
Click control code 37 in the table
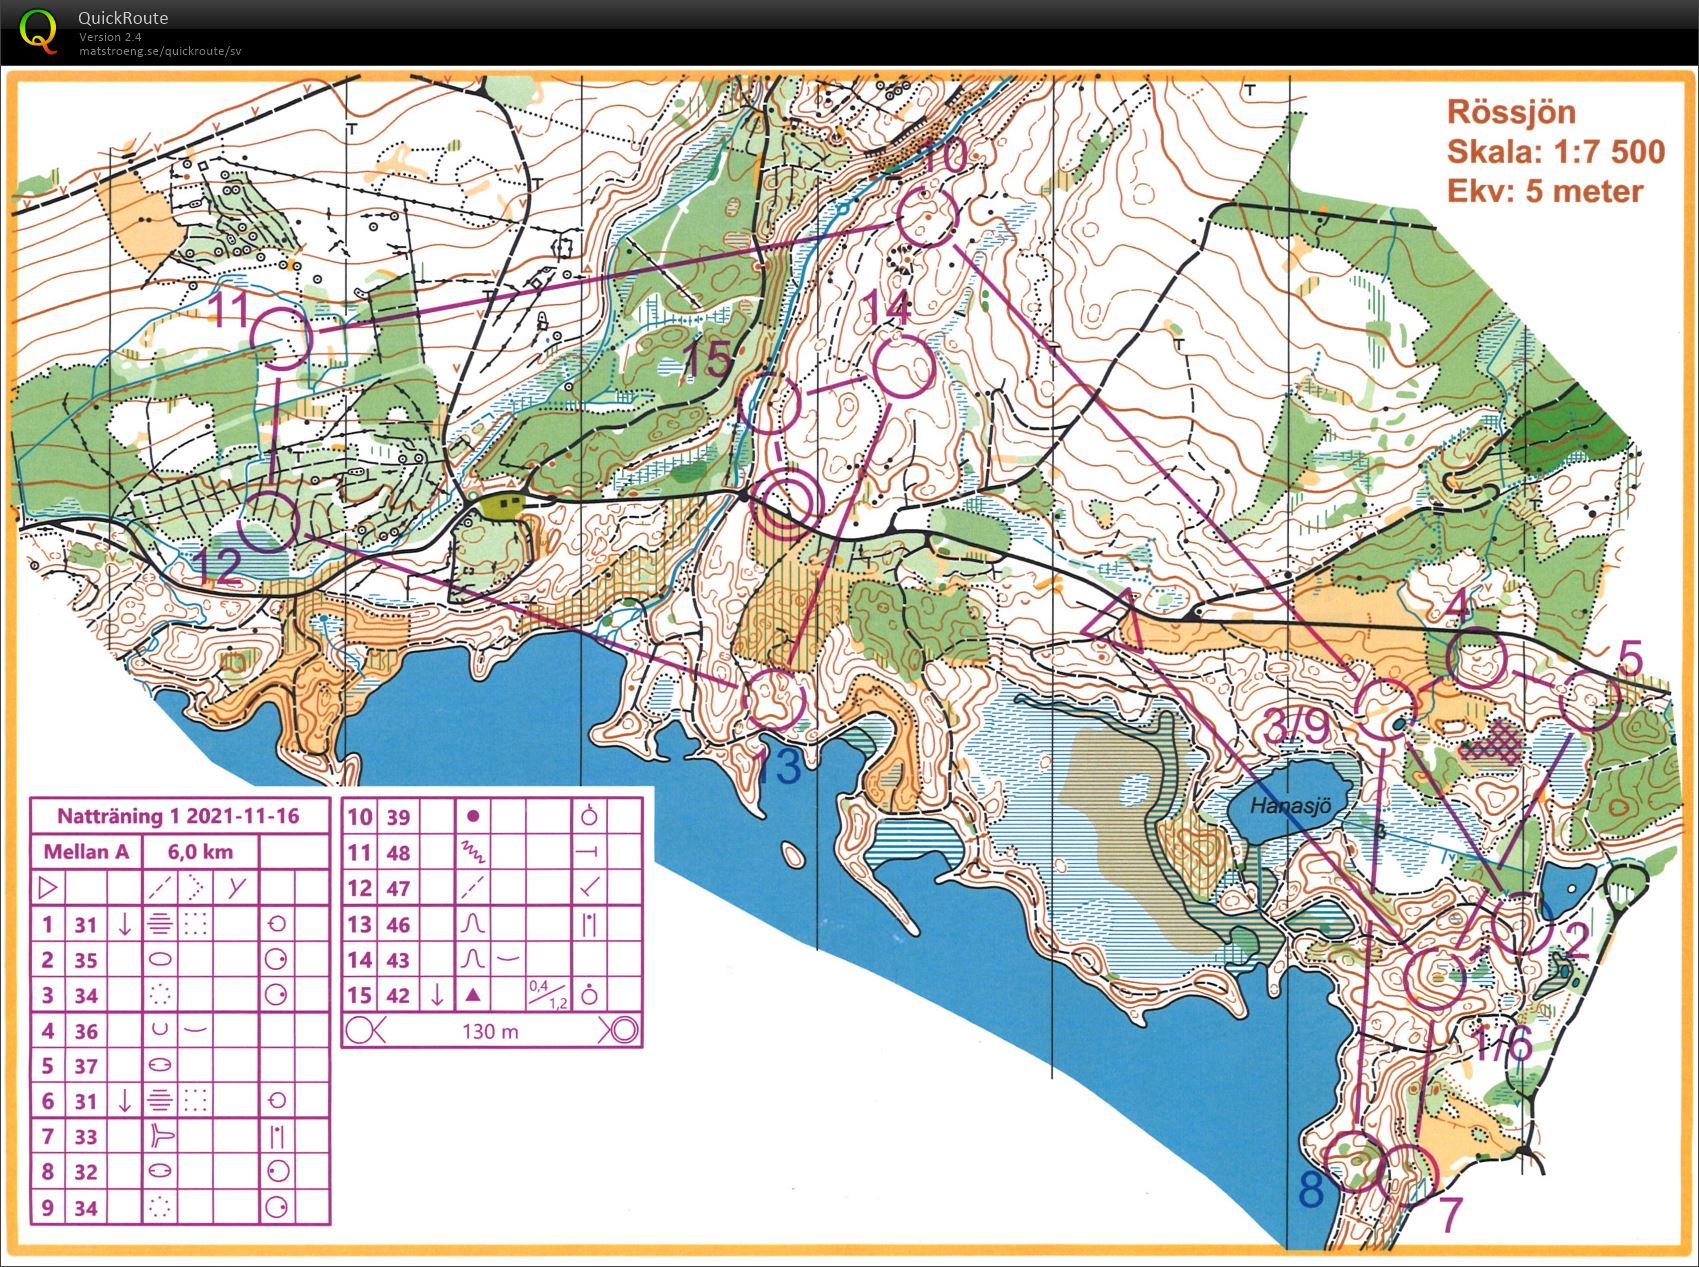(86, 1066)
